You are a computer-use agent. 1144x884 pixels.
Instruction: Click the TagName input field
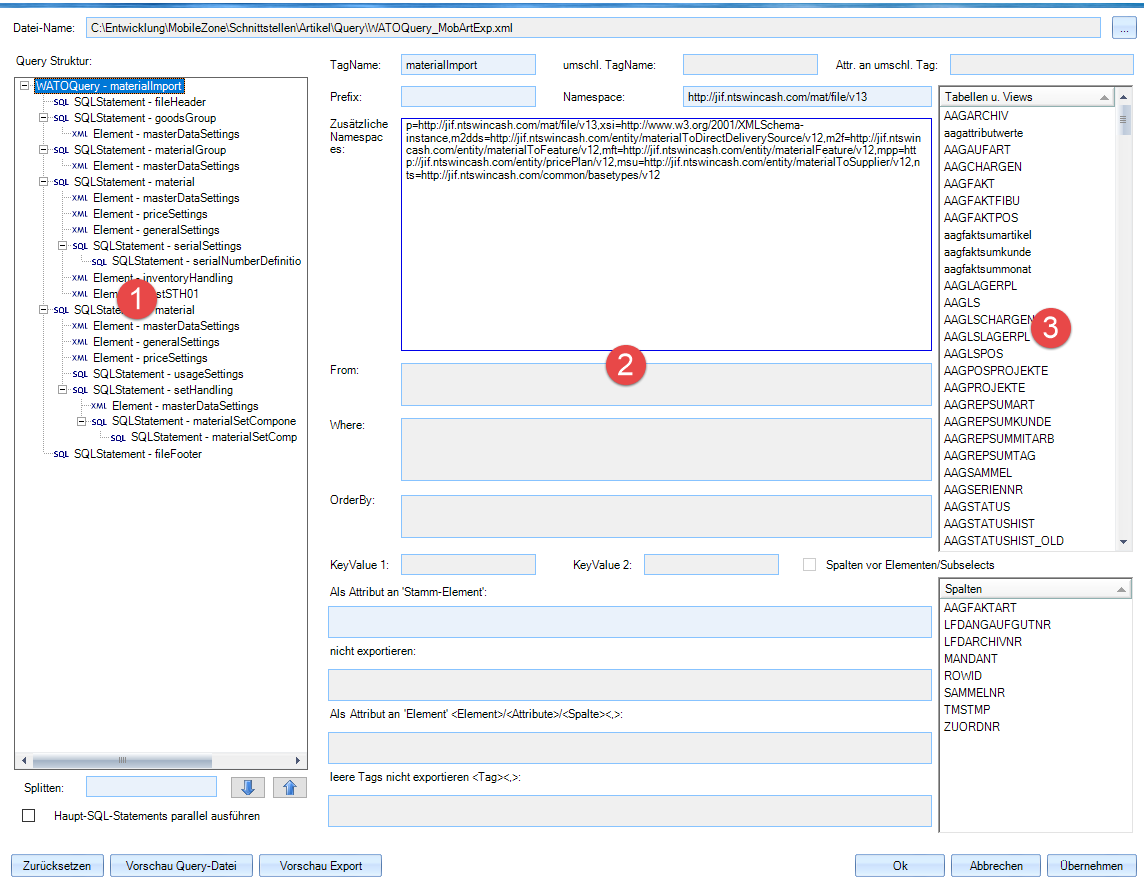pyautogui.click(x=468, y=65)
